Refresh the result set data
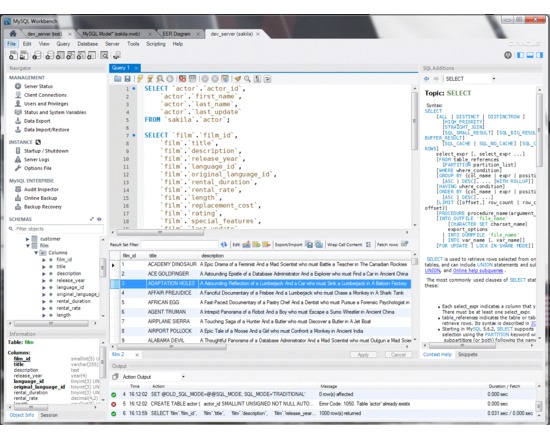This screenshot has height=440, width=550. pyautogui.click(x=224, y=245)
